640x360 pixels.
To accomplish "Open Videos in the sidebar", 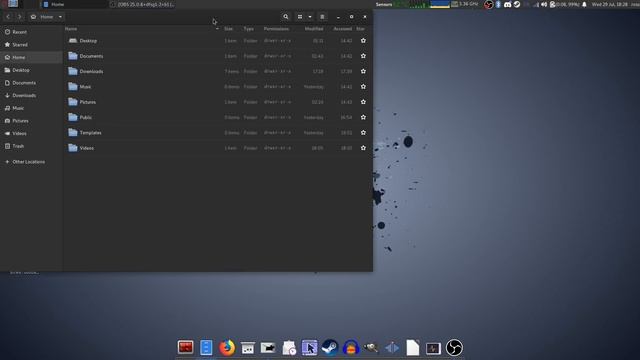I will (31, 133).
